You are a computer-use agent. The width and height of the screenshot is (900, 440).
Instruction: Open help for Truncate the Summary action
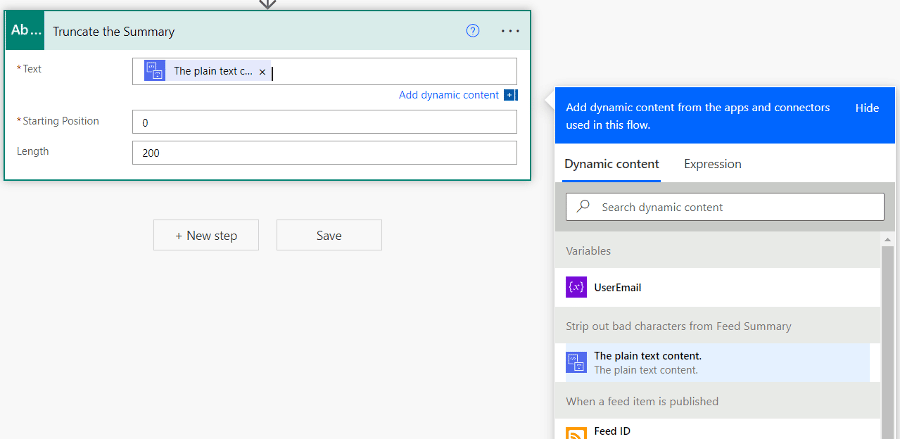click(472, 31)
